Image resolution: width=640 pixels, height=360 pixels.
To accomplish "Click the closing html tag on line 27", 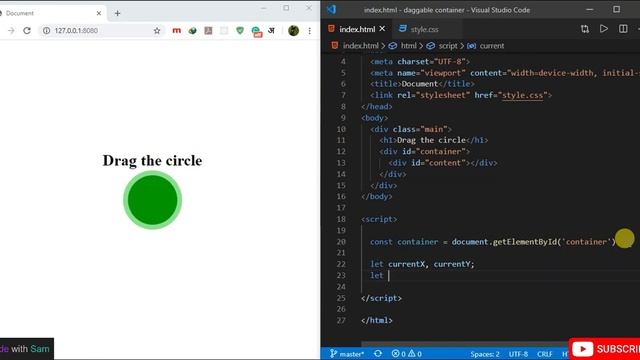I will click(377, 320).
